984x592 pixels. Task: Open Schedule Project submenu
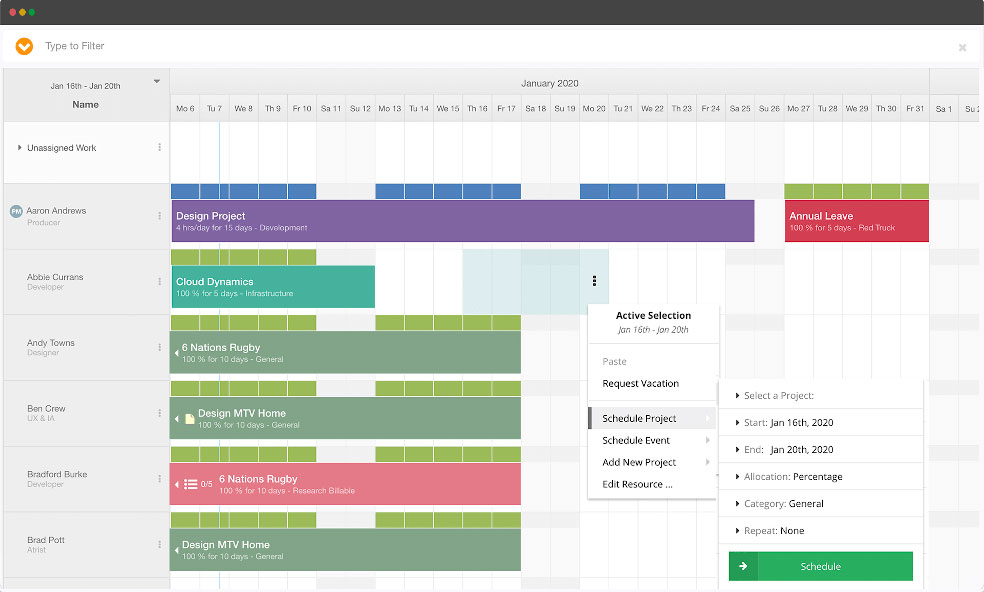point(652,418)
